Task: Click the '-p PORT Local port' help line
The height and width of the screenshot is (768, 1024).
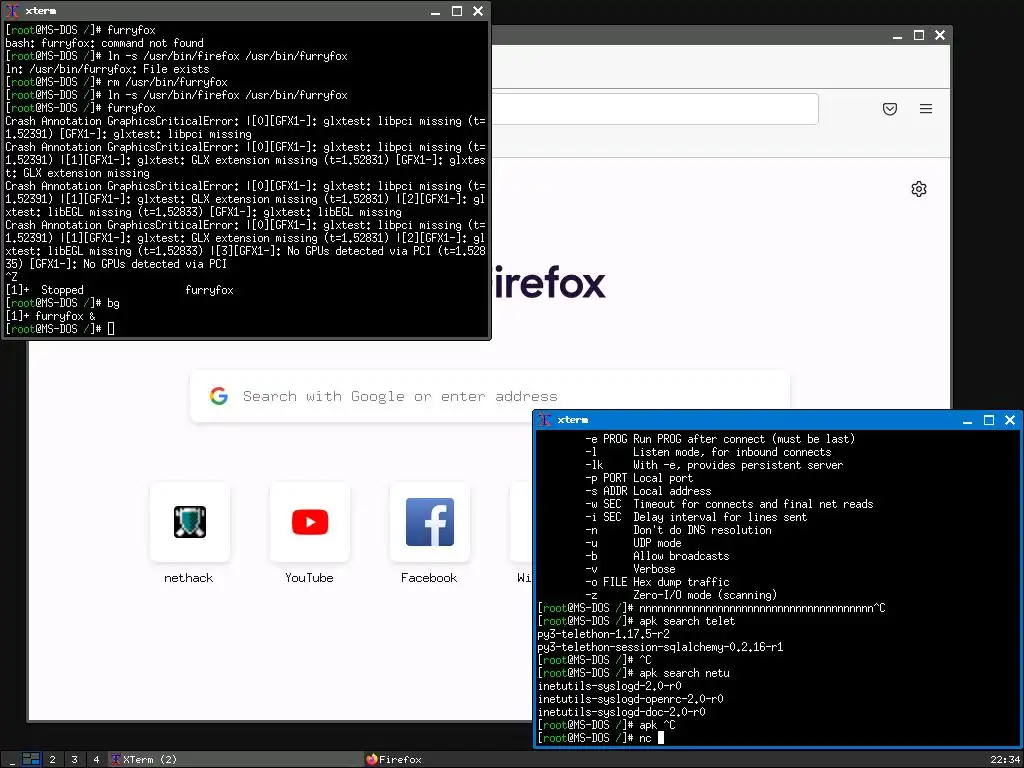Action: pos(639,478)
